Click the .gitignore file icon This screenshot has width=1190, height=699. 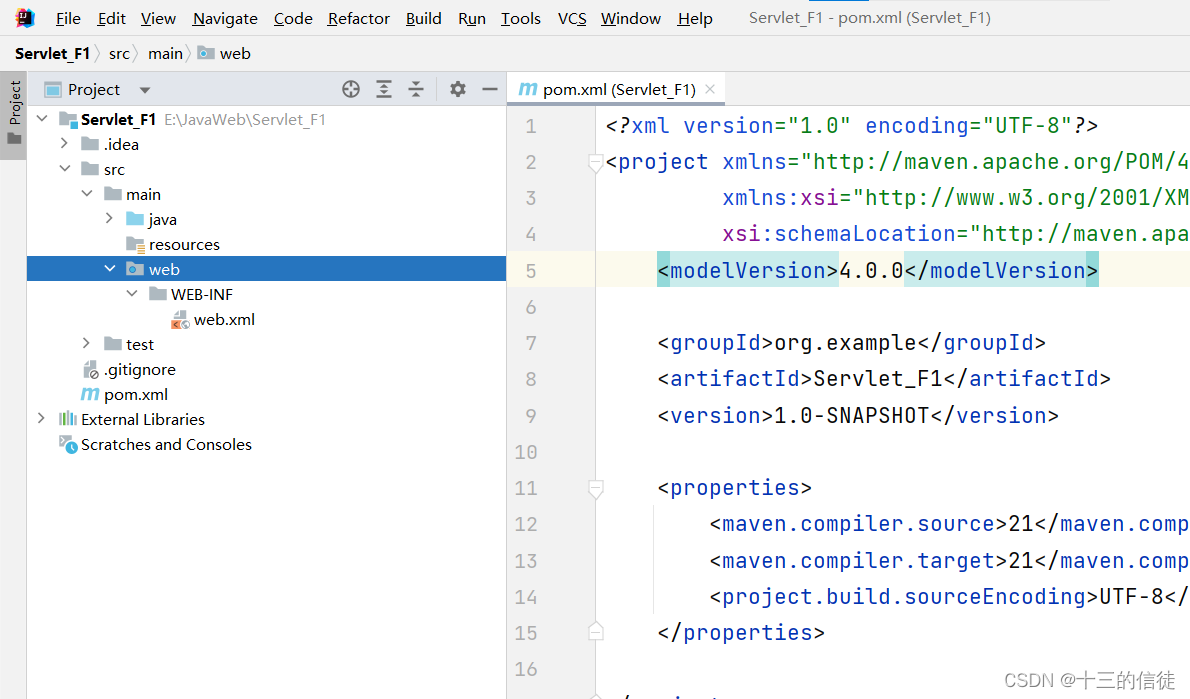89,369
